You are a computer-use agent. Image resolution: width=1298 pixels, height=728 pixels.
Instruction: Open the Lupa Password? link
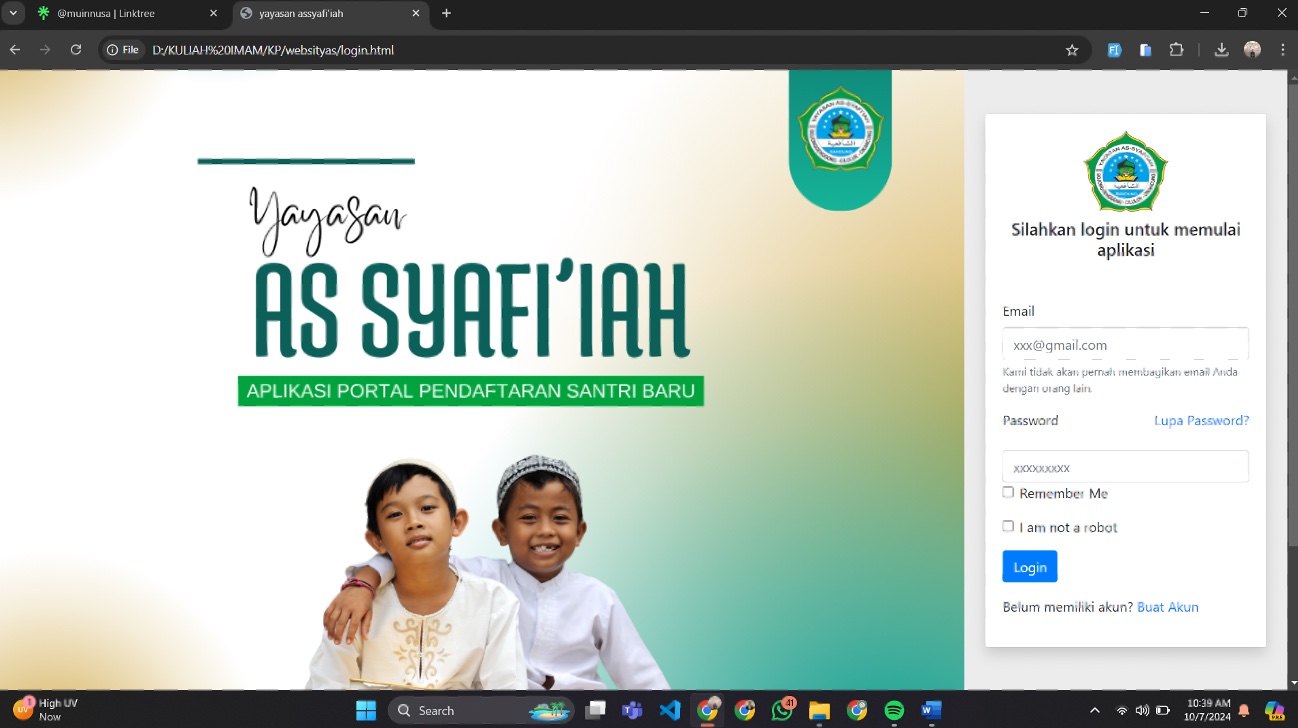pos(1201,421)
